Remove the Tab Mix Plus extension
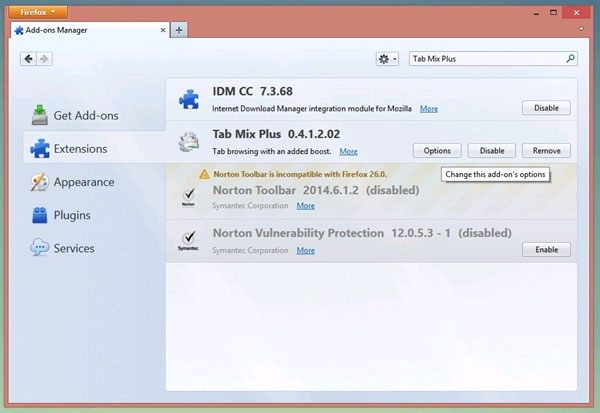Image resolution: width=600 pixels, height=413 pixels. [546, 151]
